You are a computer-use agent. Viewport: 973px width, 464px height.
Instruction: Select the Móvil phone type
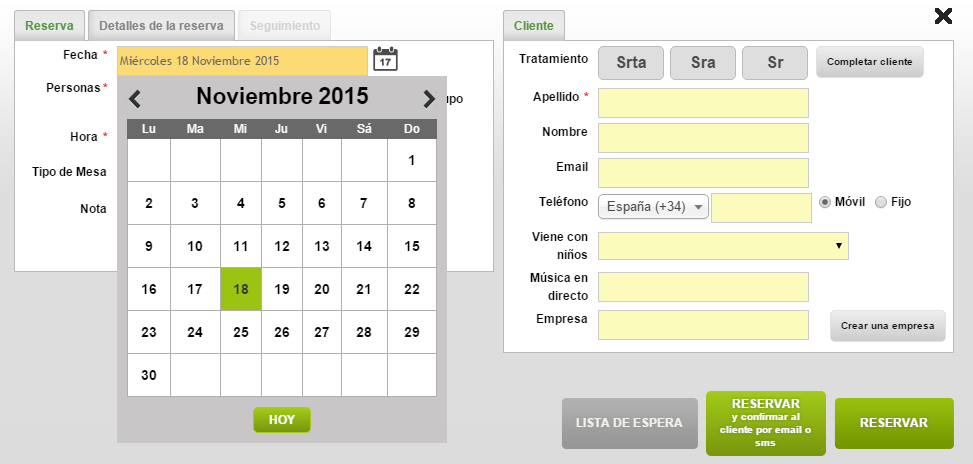point(825,202)
